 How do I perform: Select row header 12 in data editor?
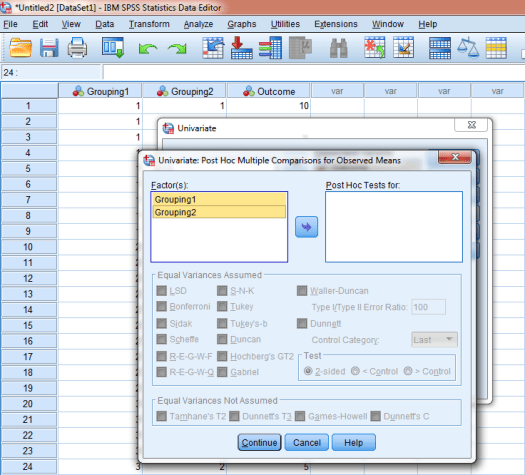(x=29, y=278)
